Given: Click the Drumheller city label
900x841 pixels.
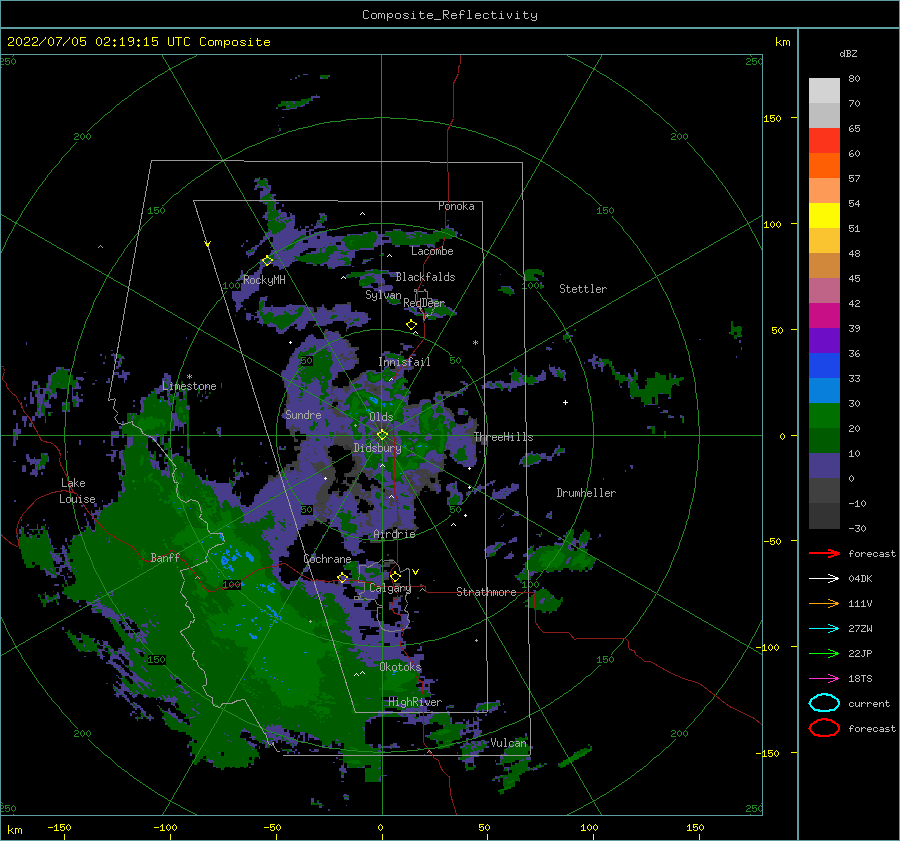Looking at the screenshot, I should (586, 493).
